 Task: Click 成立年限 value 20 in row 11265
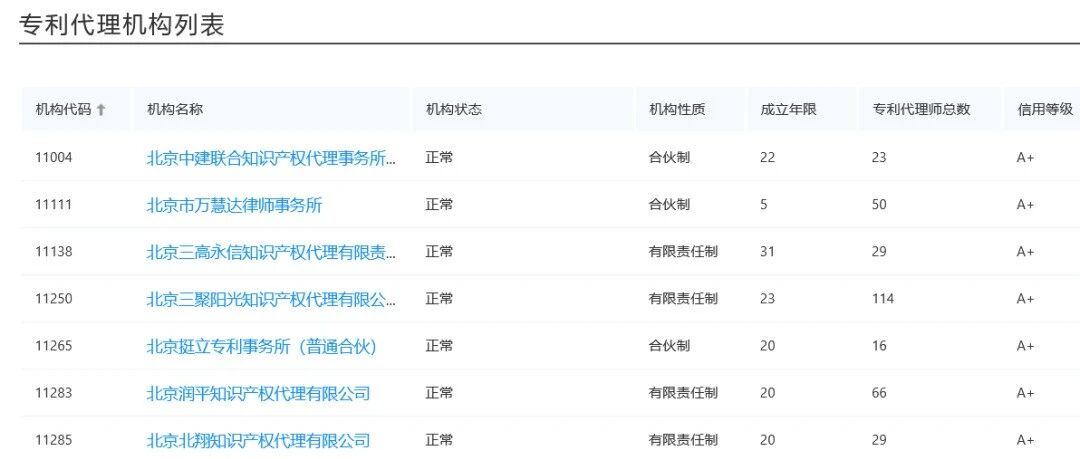pos(767,346)
